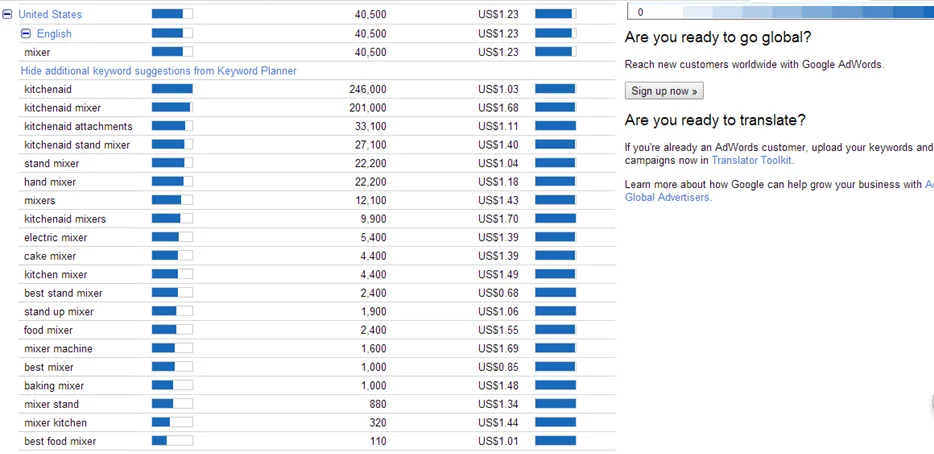
Task: Select the 'best mixer' keyword
Action: coord(49,367)
